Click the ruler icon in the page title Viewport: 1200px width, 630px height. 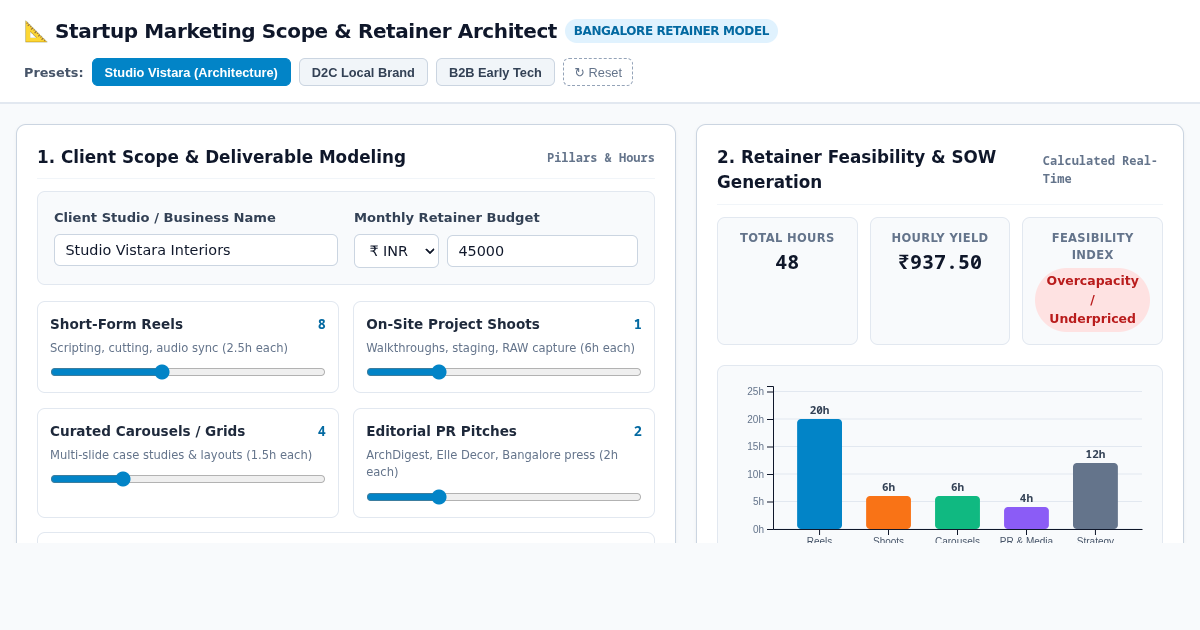pyautogui.click(x=36, y=31)
